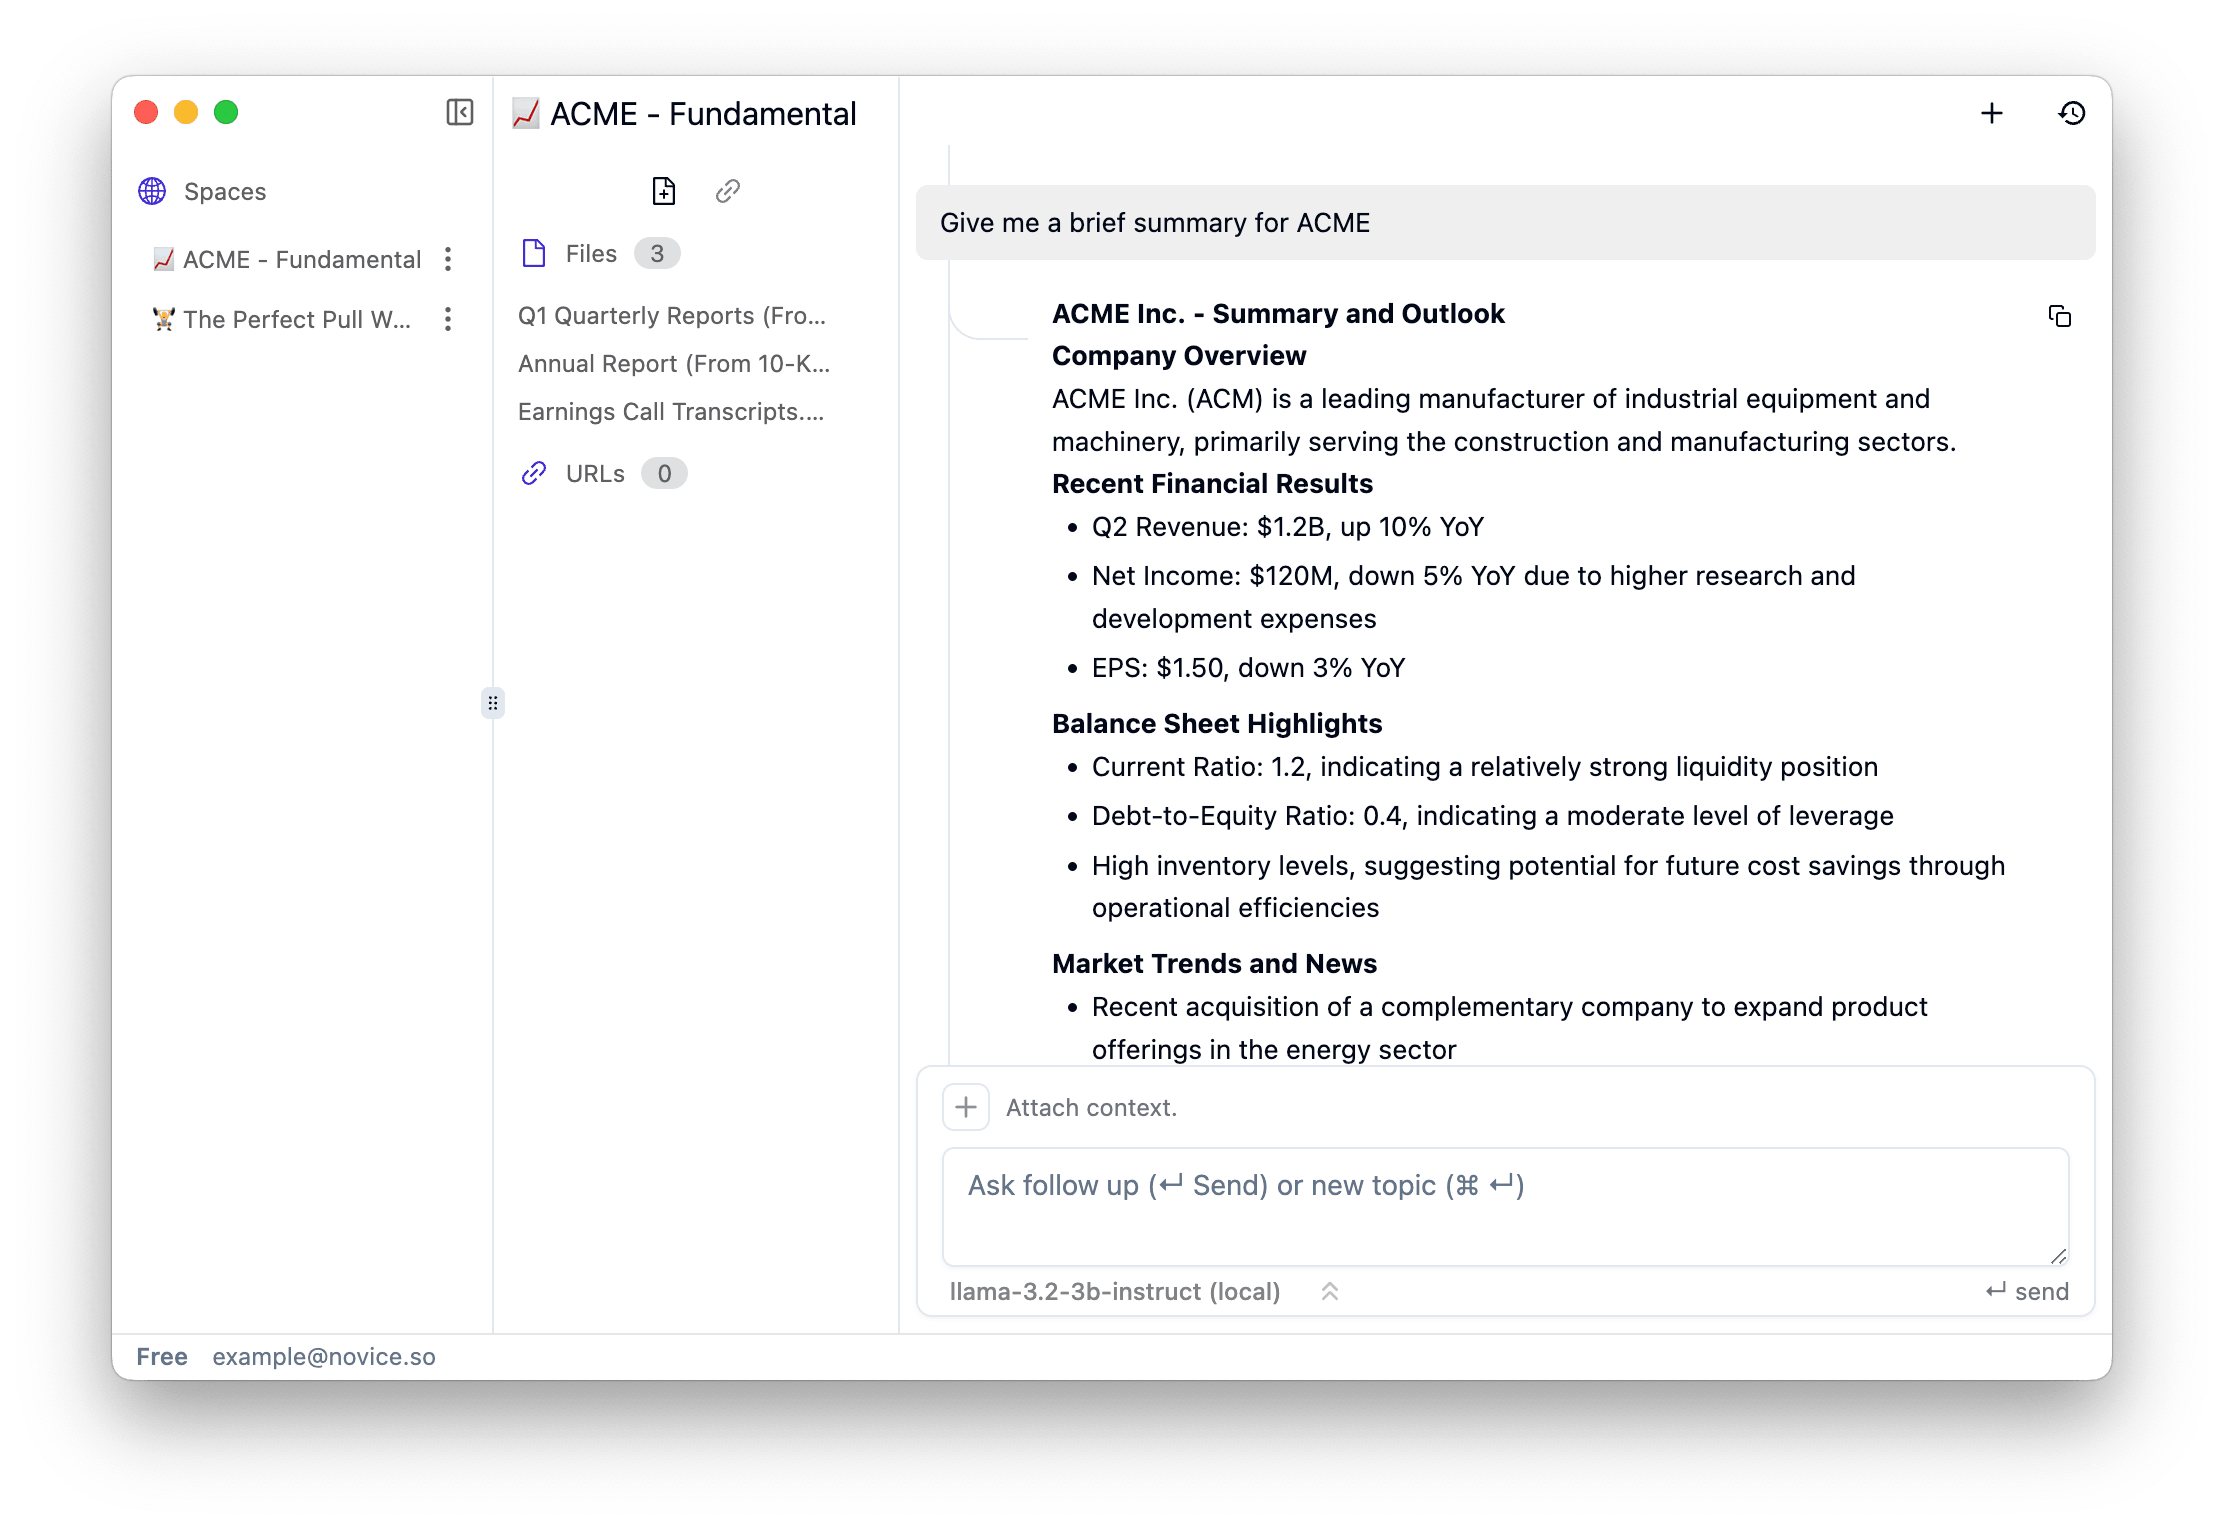
Task: Click 'Company Overview' heading
Action: [1179, 356]
